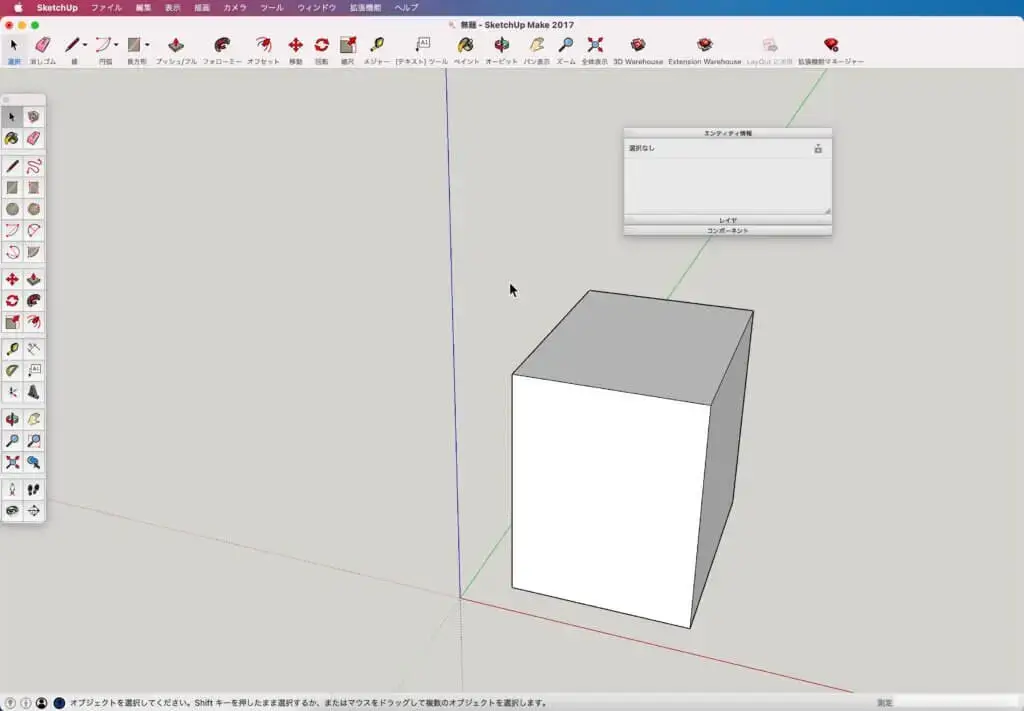The width and height of the screenshot is (1024, 711).
Task: Toggle the details icon in the エンティティ情報 panel
Action: click(x=818, y=149)
